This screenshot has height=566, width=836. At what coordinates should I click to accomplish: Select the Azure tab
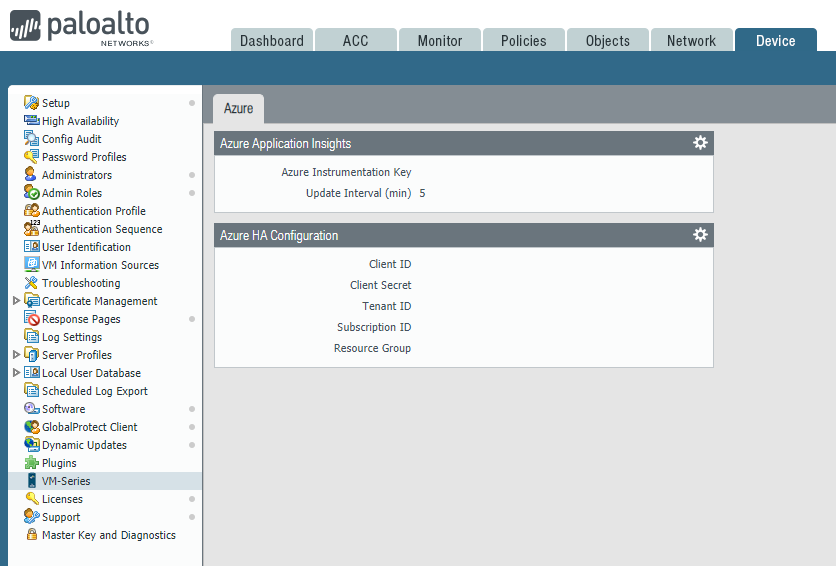238,108
